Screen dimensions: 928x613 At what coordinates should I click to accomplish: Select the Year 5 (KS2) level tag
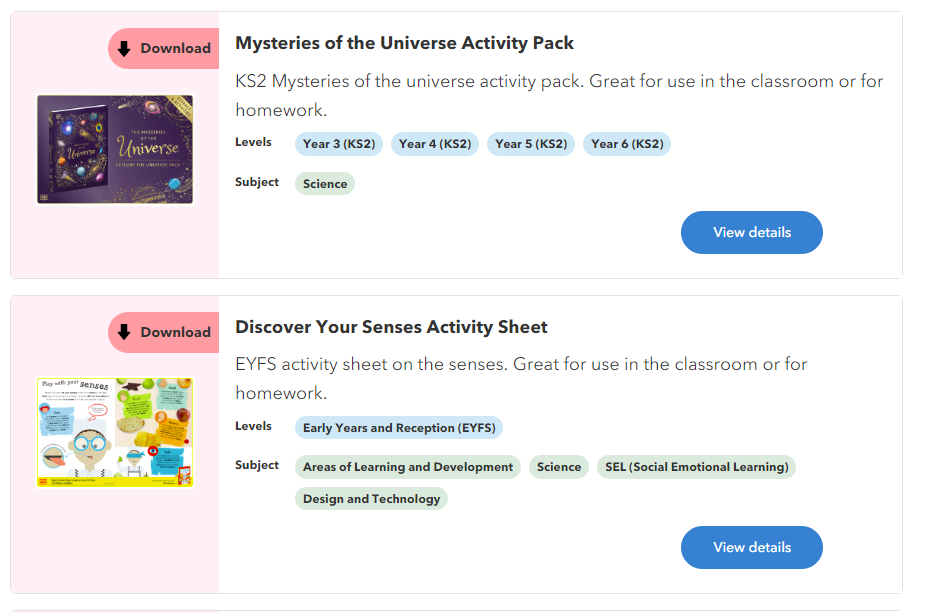coord(531,144)
